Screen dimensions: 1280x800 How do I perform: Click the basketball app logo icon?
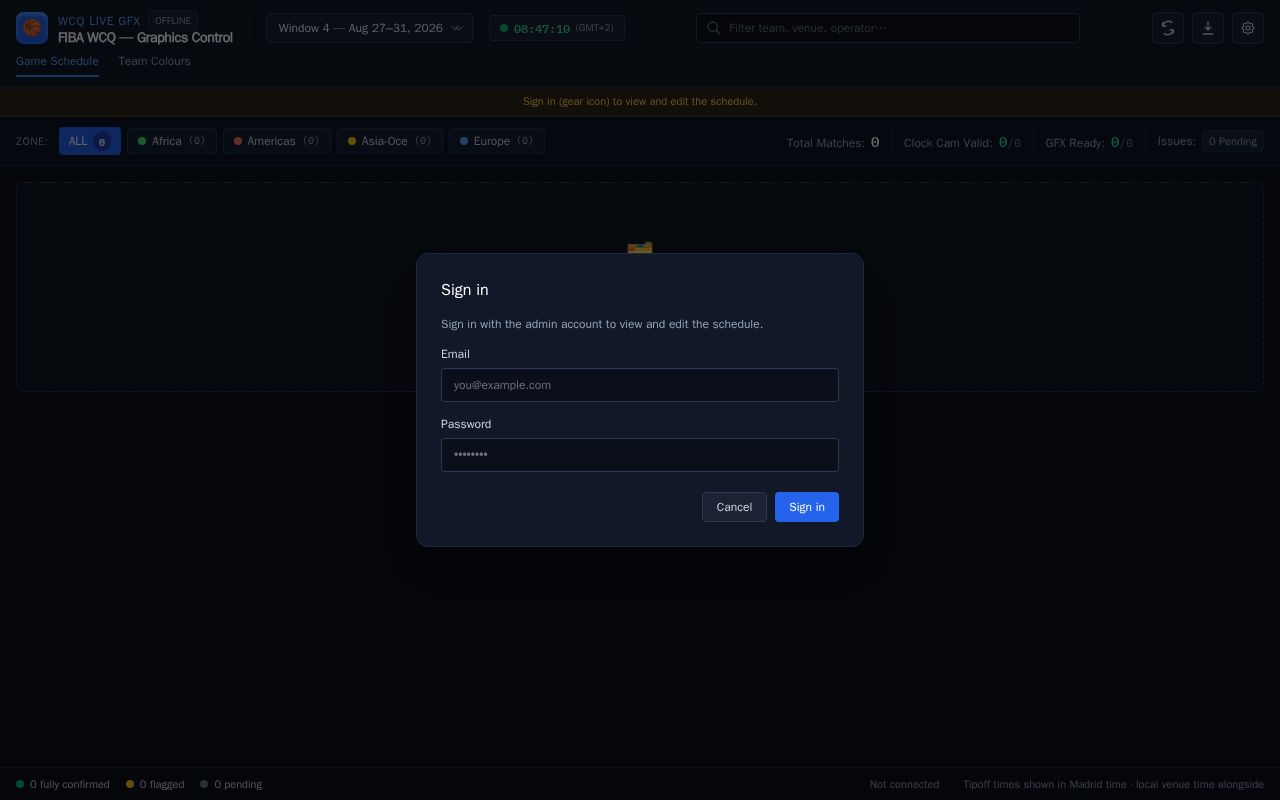click(32, 28)
